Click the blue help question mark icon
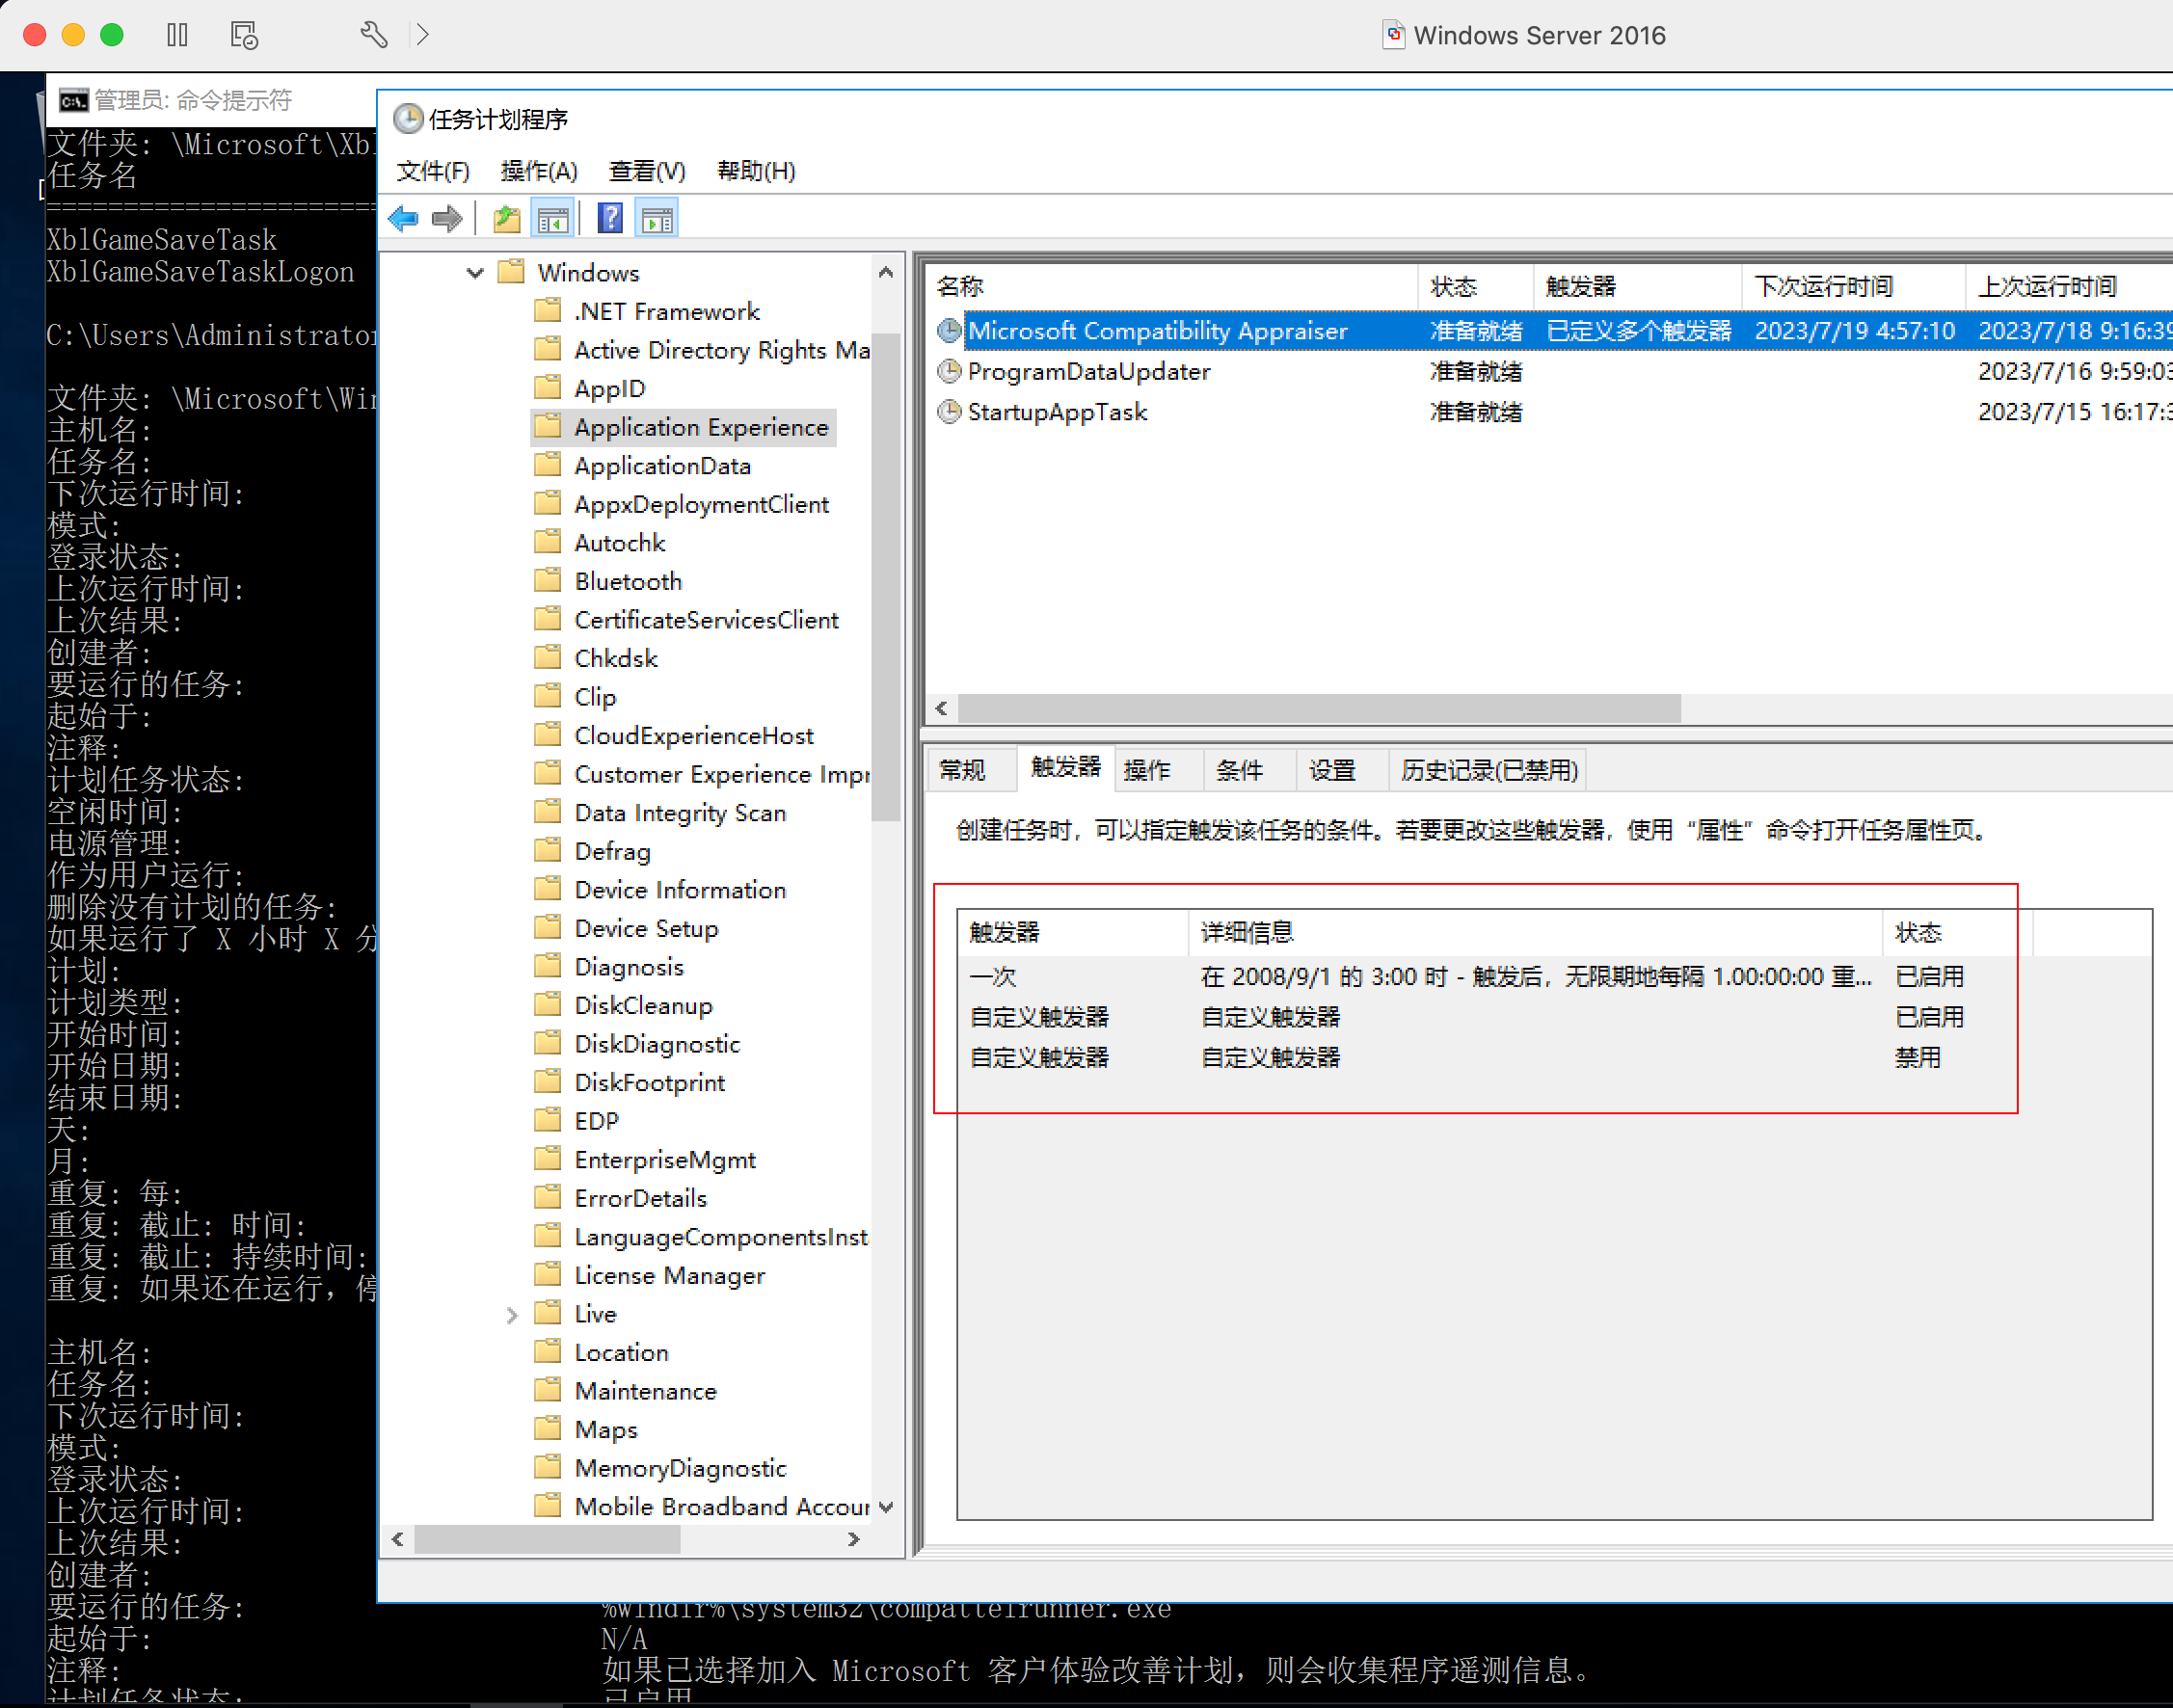The image size is (2173, 1708). (x=610, y=218)
